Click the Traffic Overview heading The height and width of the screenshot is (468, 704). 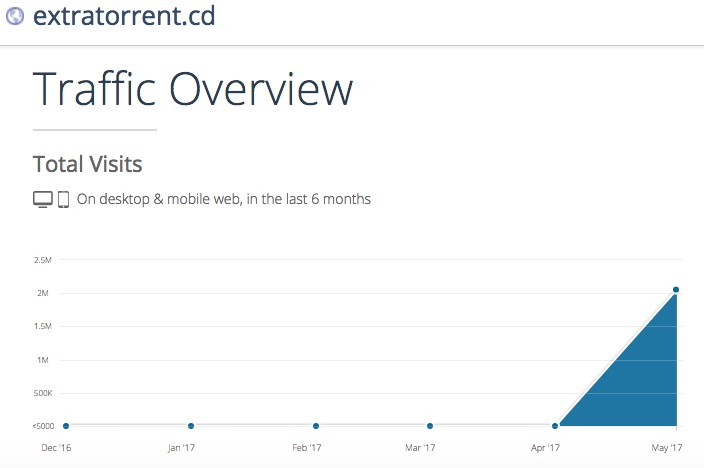(193, 89)
